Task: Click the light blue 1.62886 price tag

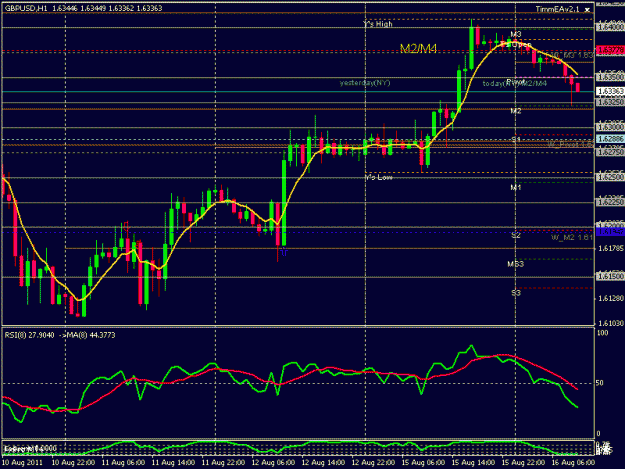Action: click(x=610, y=139)
